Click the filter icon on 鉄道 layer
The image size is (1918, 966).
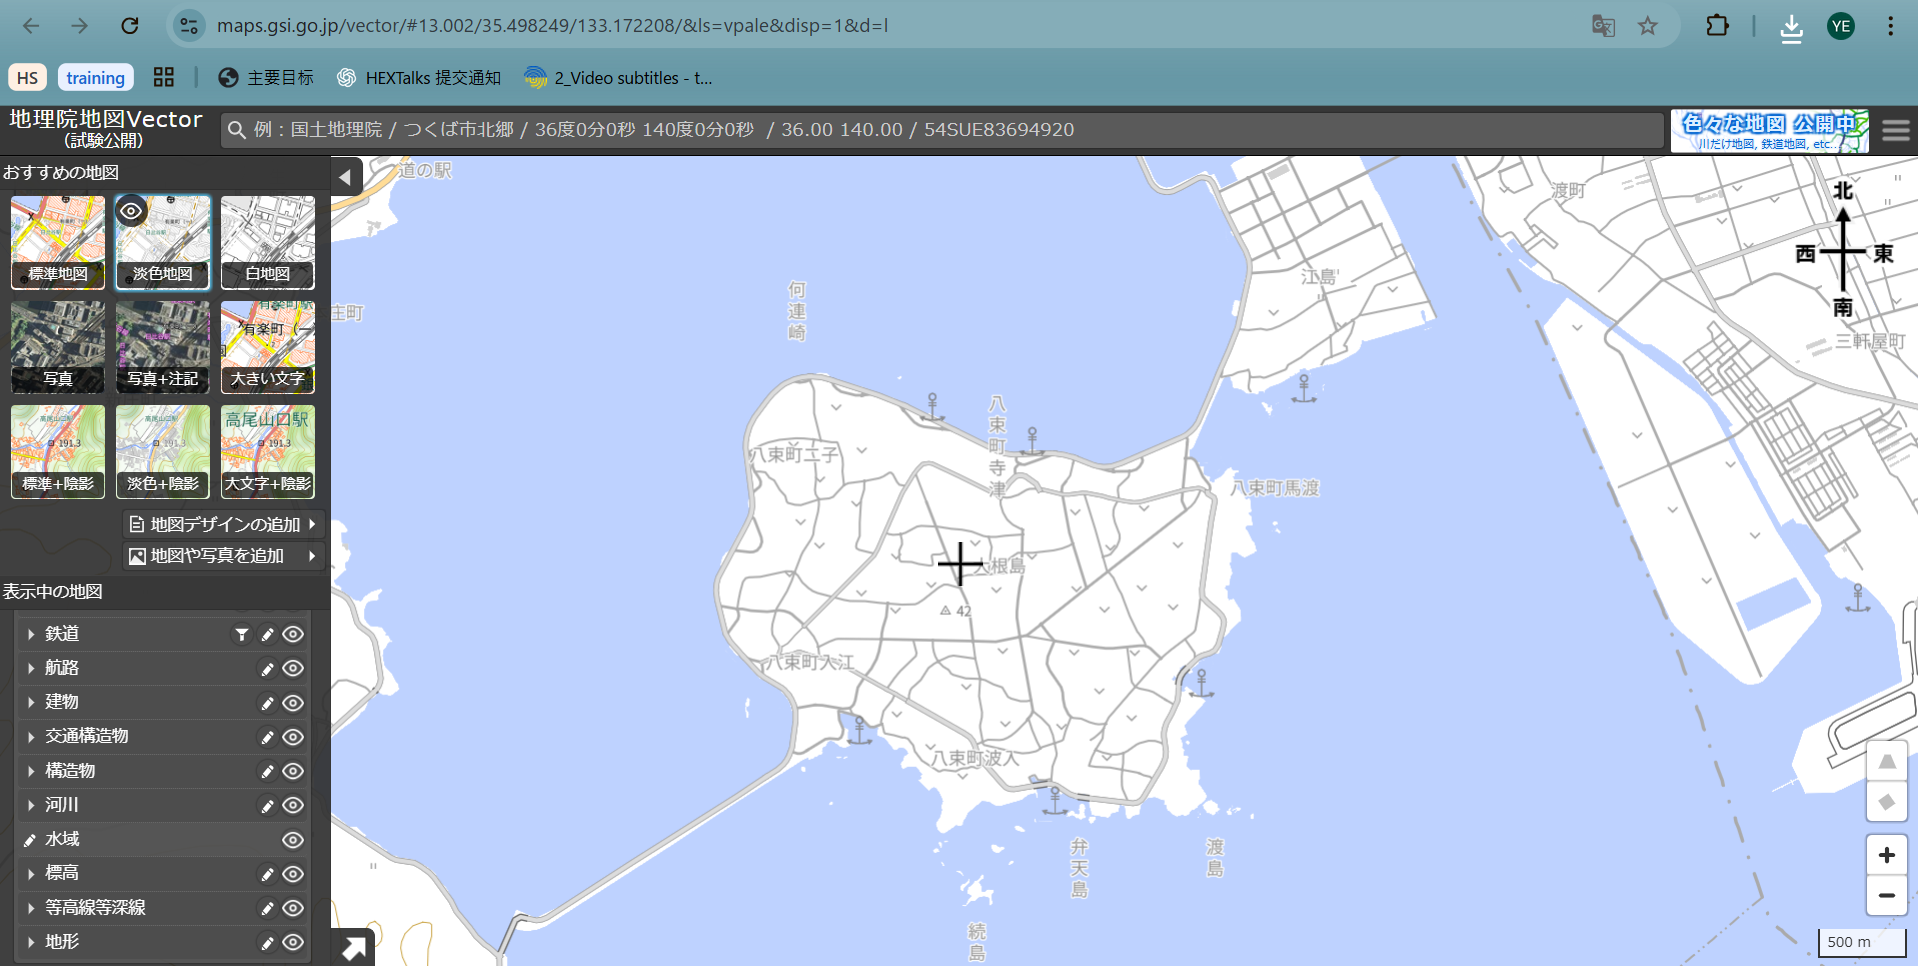(241, 634)
